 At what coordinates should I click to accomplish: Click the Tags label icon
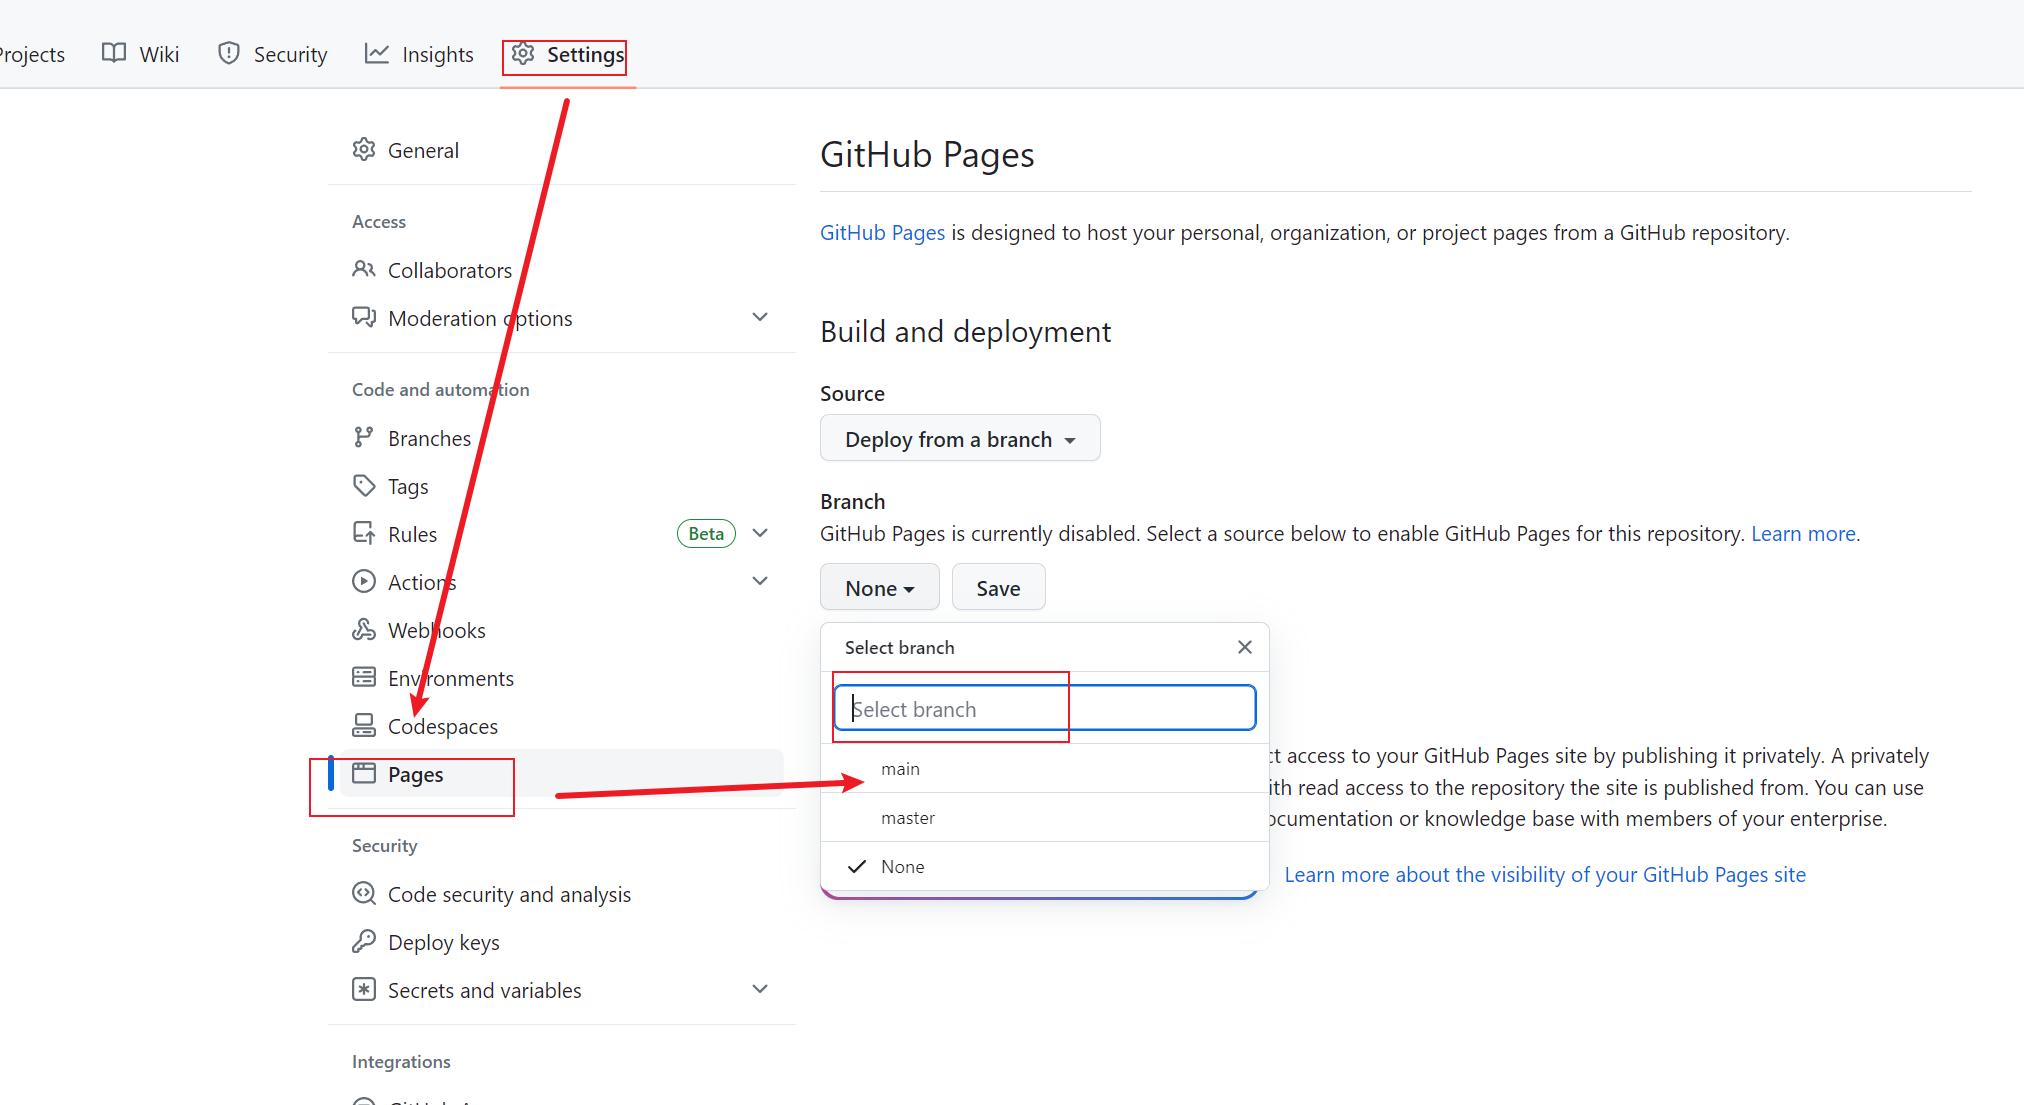364,486
